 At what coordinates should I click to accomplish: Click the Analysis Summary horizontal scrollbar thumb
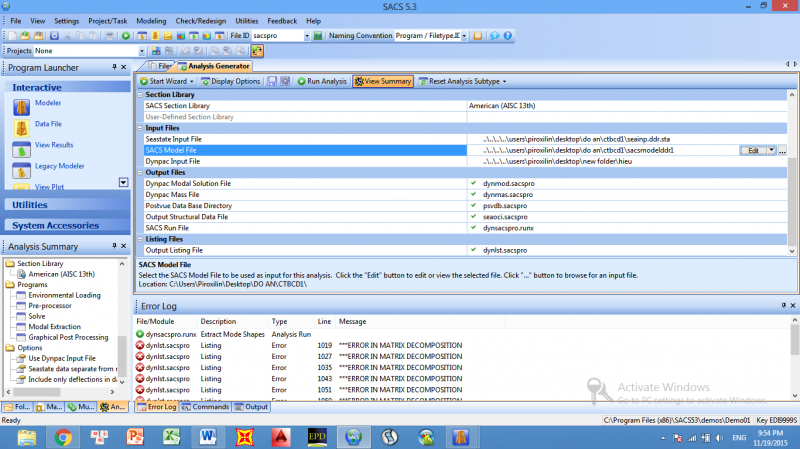pos(37,392)
